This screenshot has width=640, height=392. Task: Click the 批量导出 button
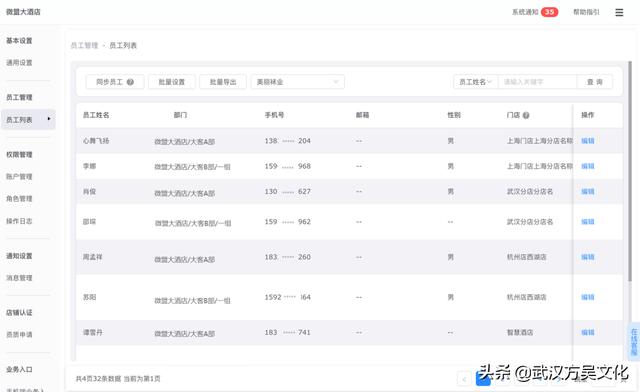point(223,82)
